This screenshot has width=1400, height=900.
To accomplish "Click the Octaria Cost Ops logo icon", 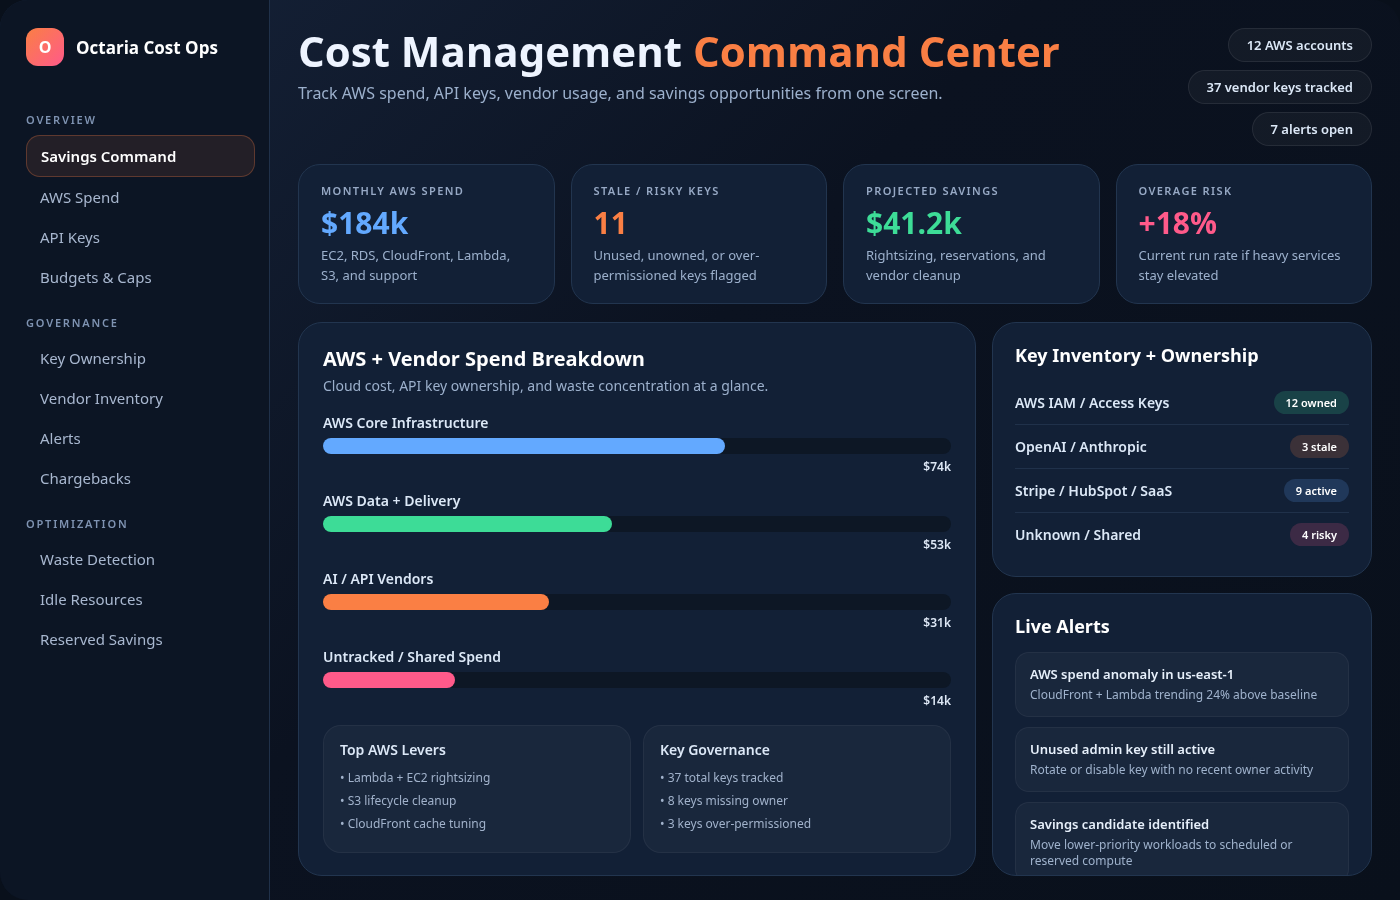I will pos(44,47).
